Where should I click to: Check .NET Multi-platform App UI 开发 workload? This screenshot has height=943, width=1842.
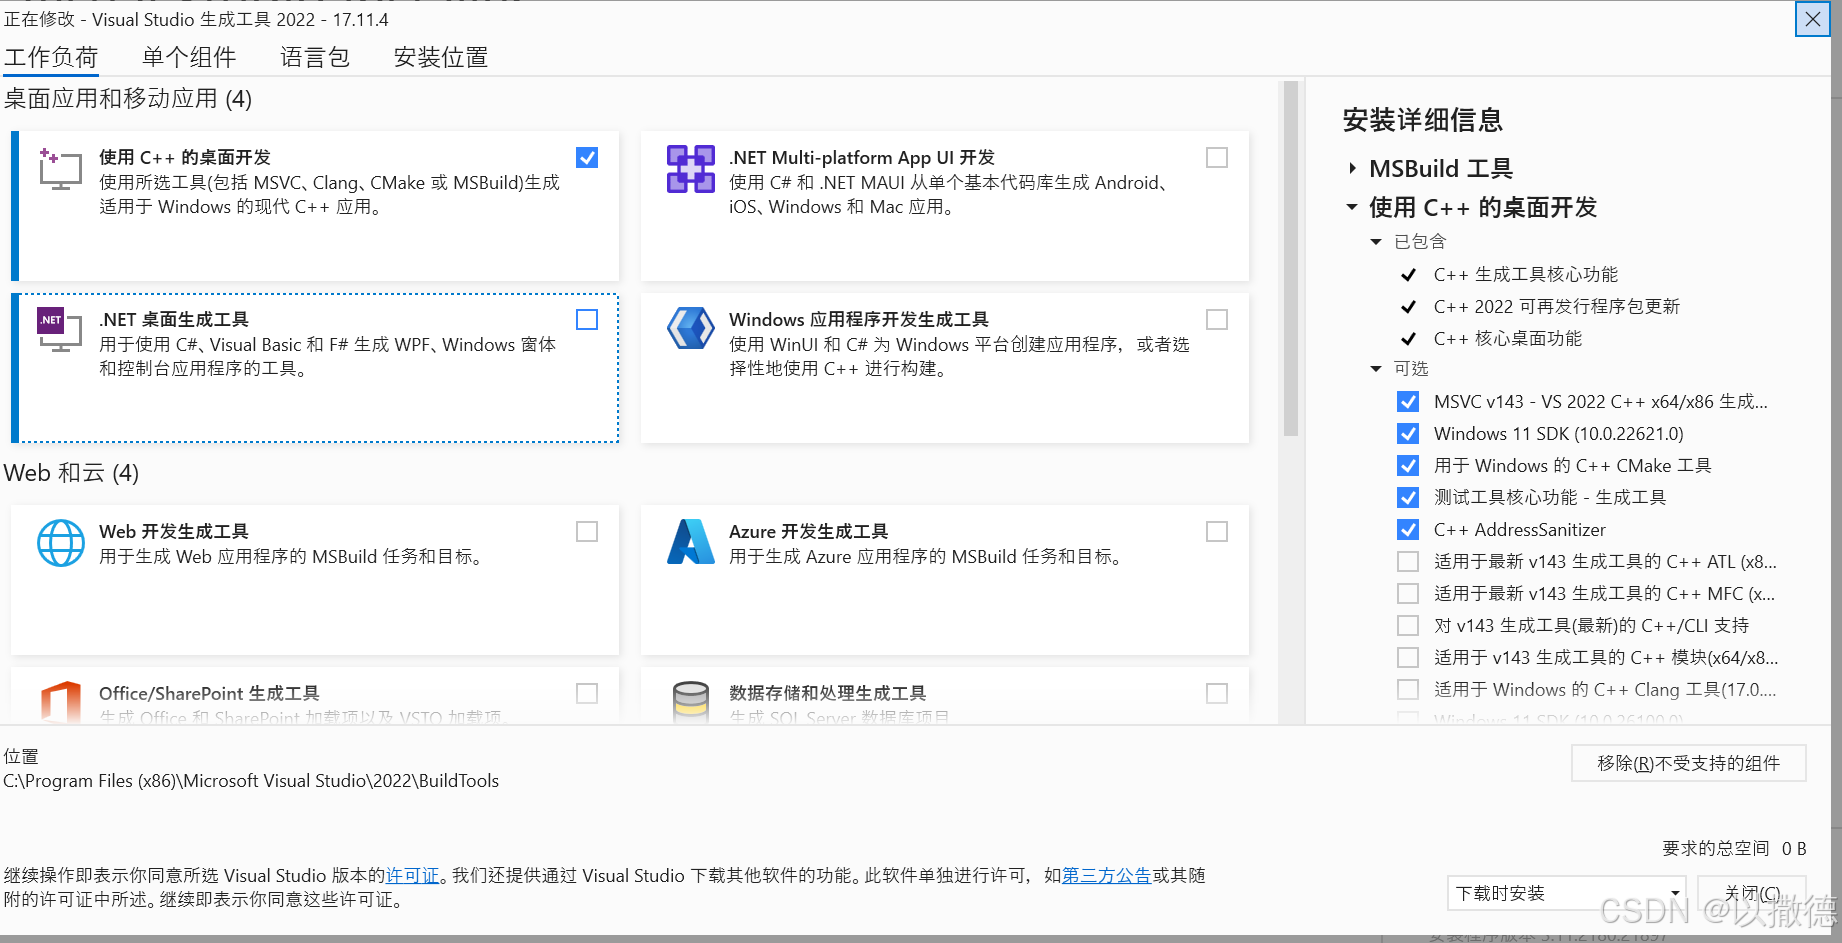click(1217, 158)
